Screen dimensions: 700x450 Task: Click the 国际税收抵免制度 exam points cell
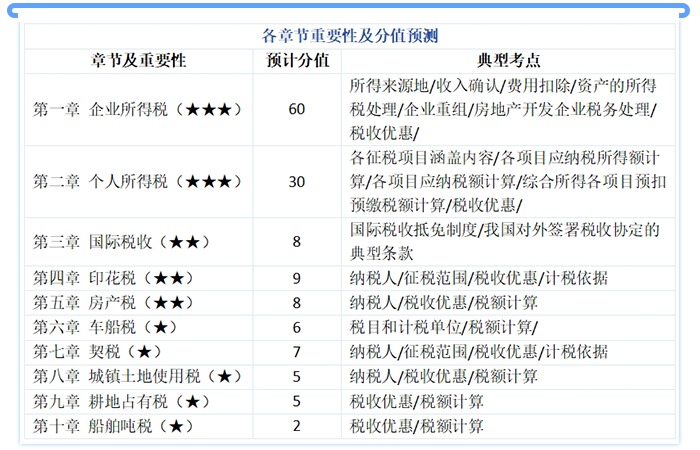click(x=505, y=242)
